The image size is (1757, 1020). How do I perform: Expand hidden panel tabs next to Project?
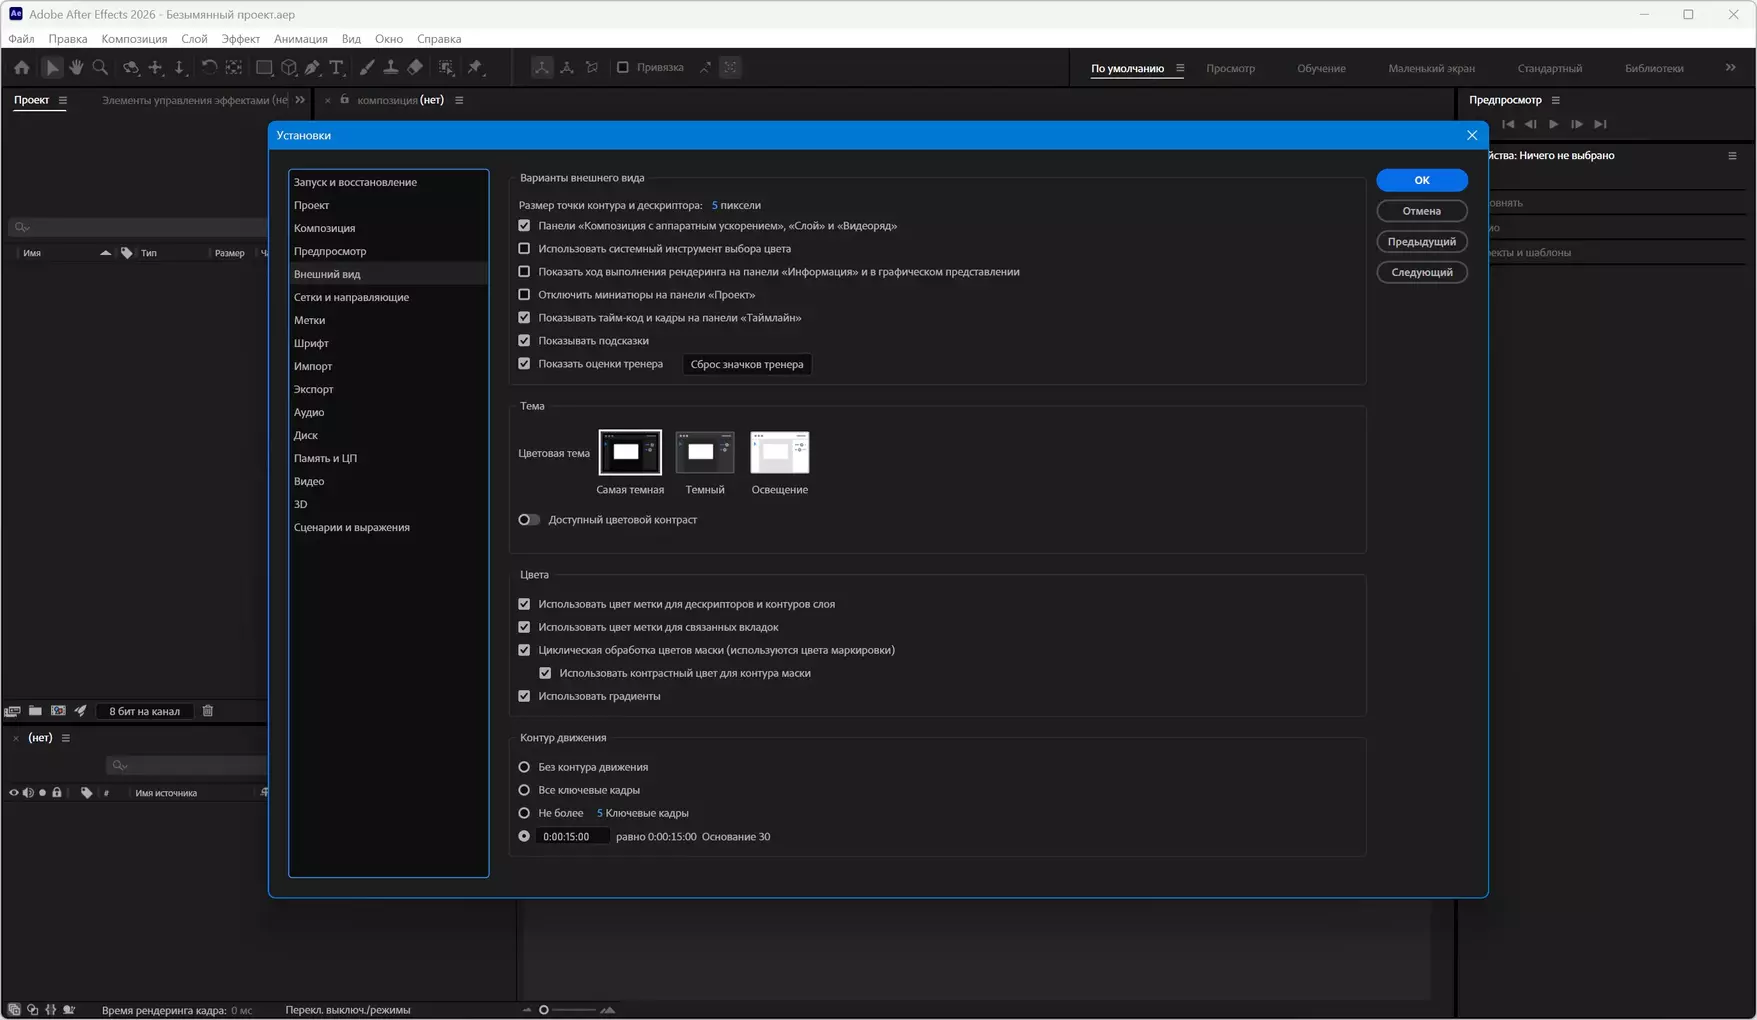(300, 100)
